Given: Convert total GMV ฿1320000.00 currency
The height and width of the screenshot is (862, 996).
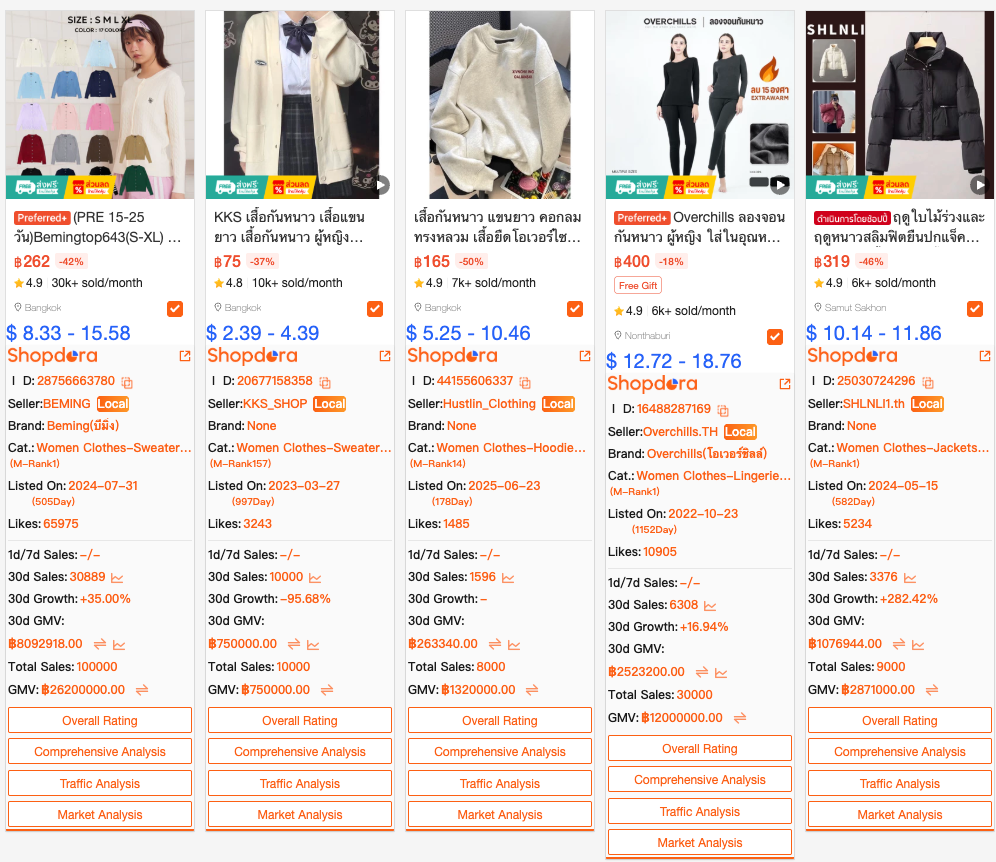Looking at the screenshot, I should pyautogui.click(x=532, y=690).
